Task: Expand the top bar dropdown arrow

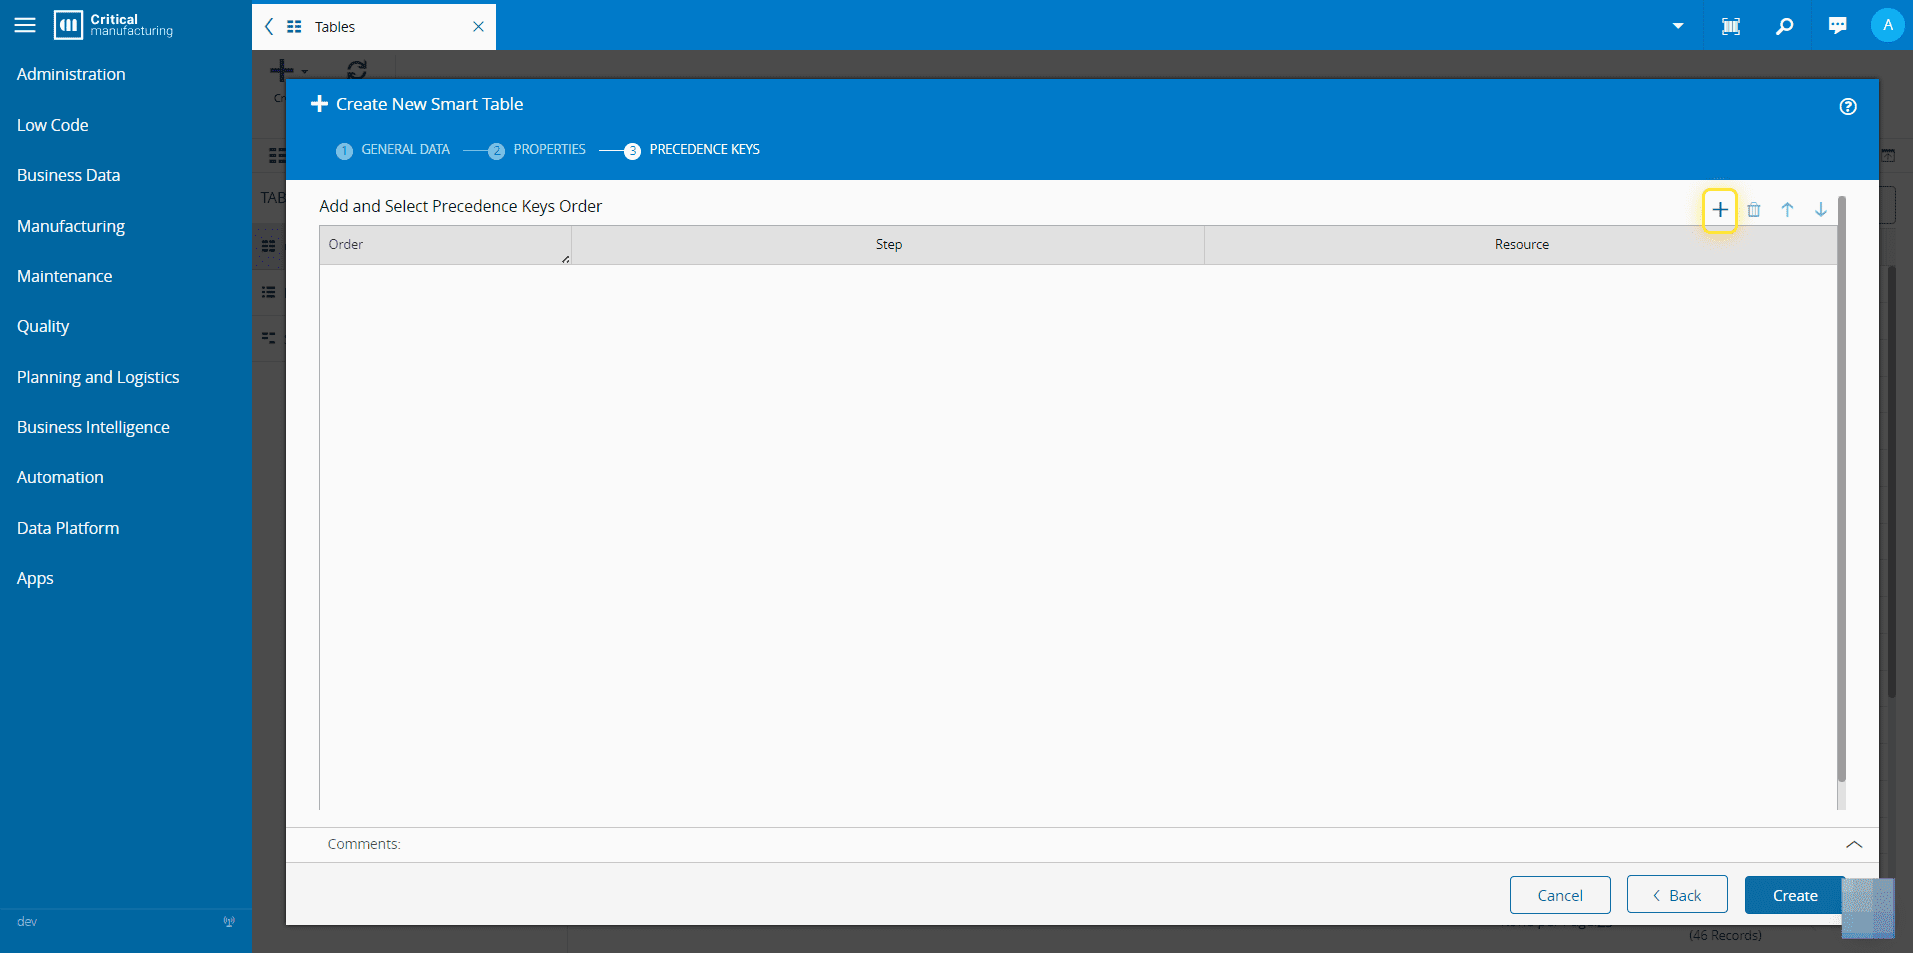Action: pyautogui.click(x=1678, y=26)
